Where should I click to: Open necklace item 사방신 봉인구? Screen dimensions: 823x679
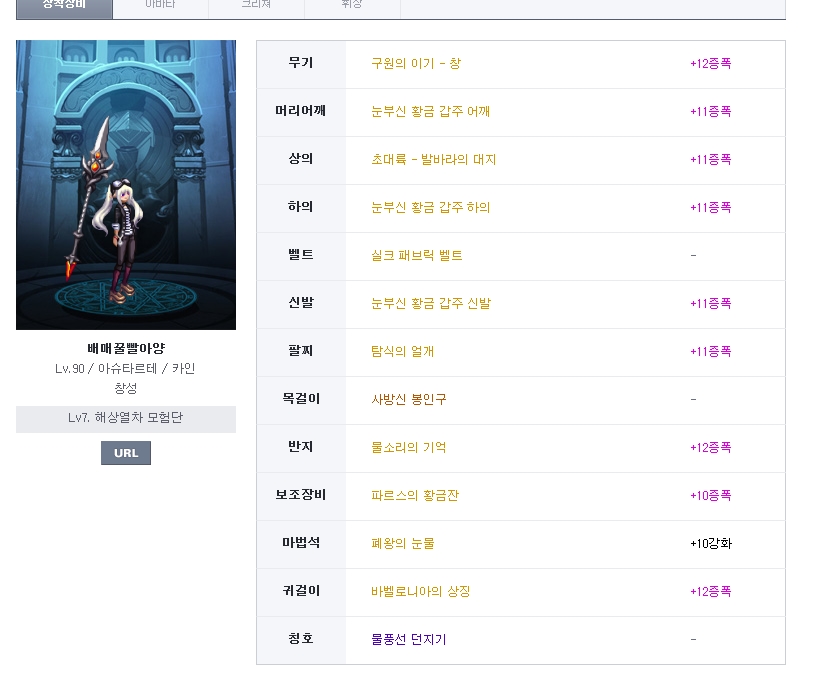tap(408, 400)
